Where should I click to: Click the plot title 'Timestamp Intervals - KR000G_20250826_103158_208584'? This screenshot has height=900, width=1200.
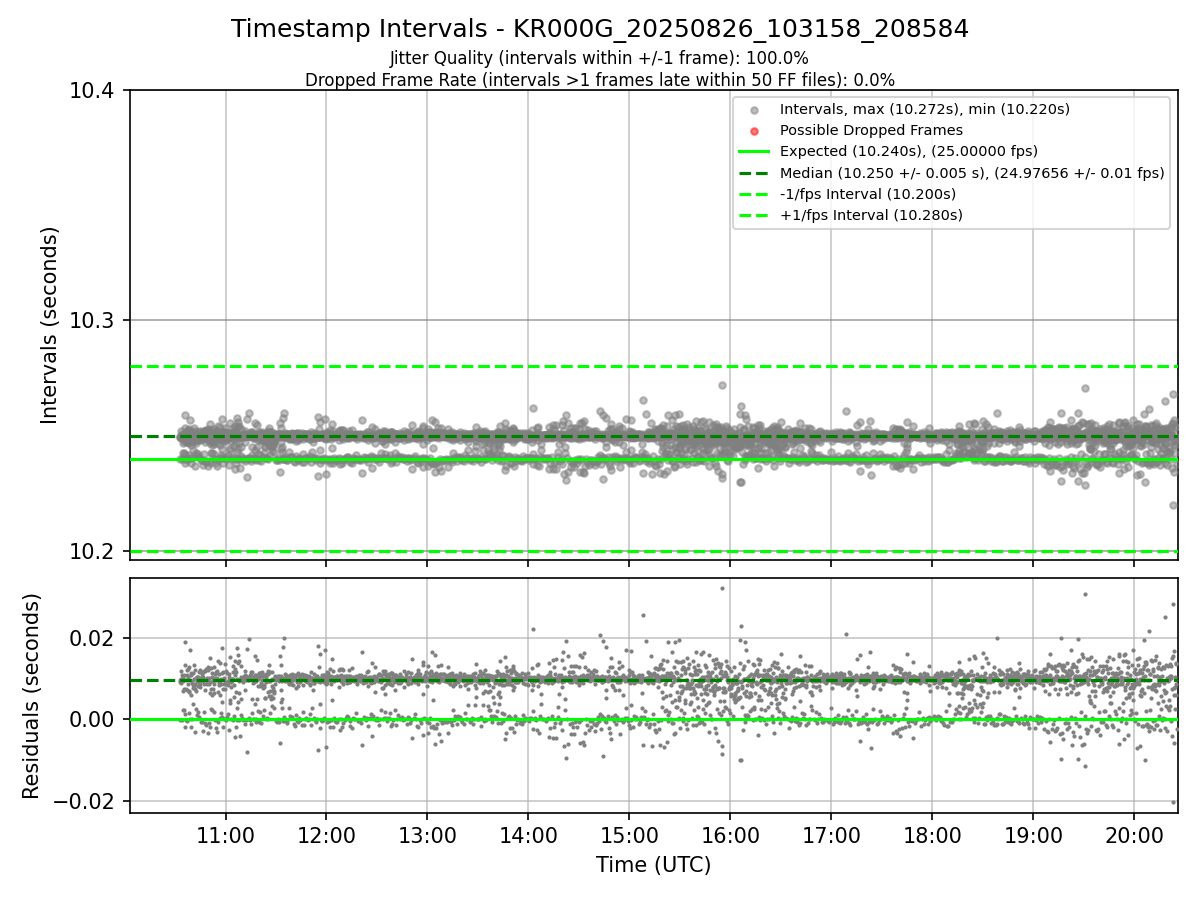tap(600, 29)
